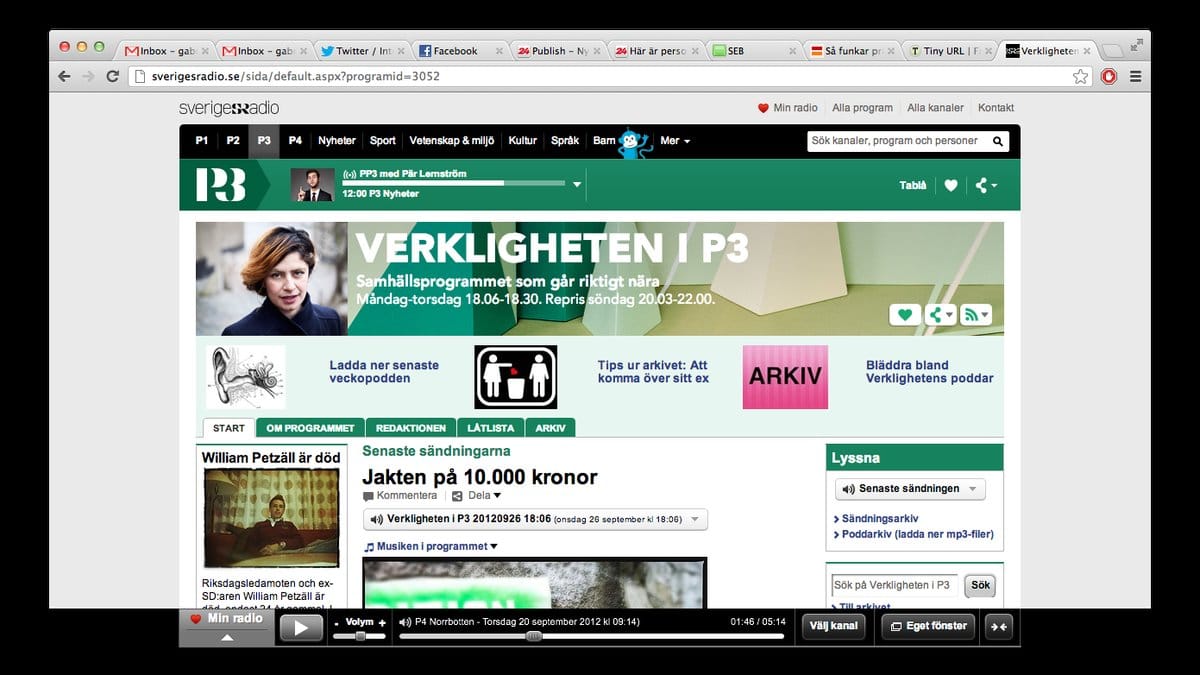Click Ladda ner senaste veckopodden link
The height and width of the screenshot is (675, 1200).
pos(384,372)
